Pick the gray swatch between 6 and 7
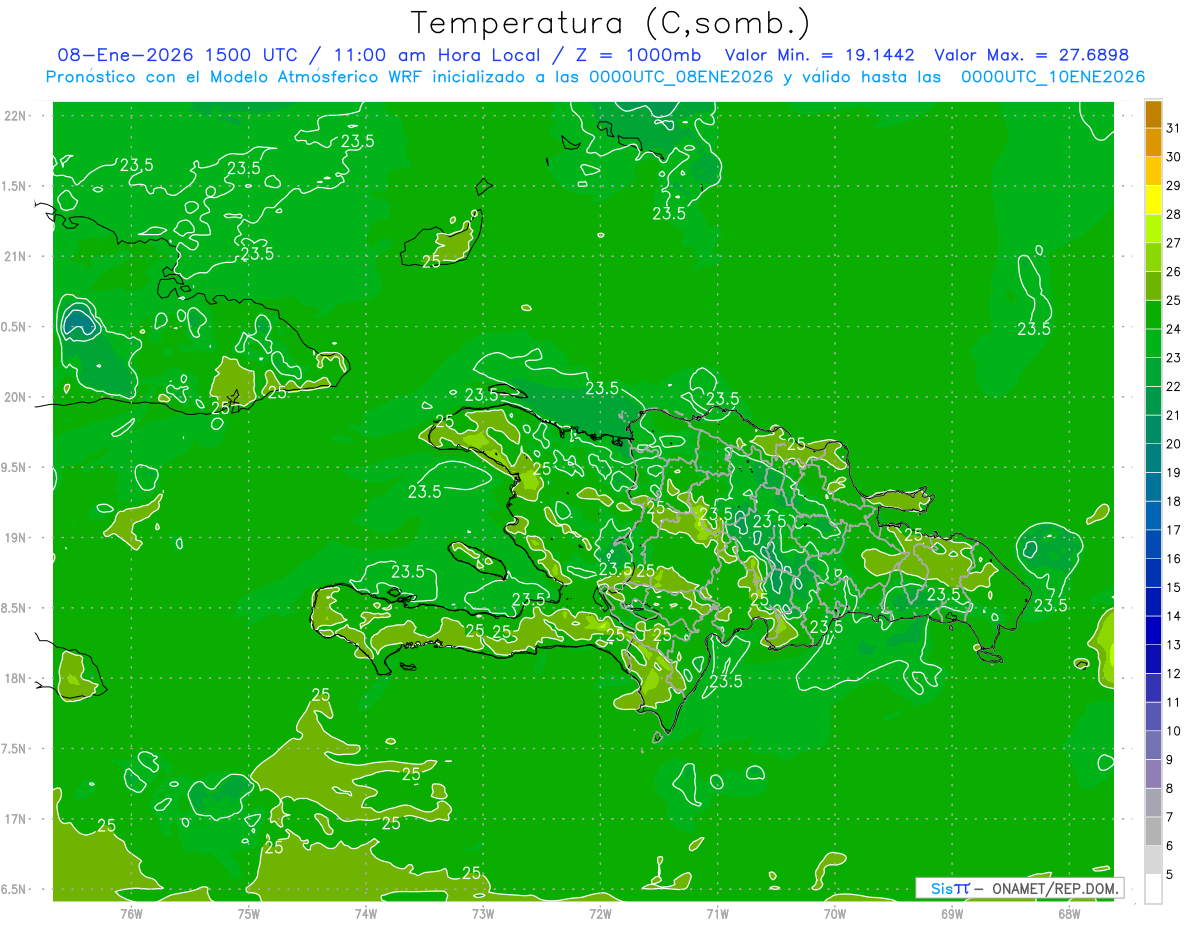This screenshot has width=1200, height=927. (1154, 832)
